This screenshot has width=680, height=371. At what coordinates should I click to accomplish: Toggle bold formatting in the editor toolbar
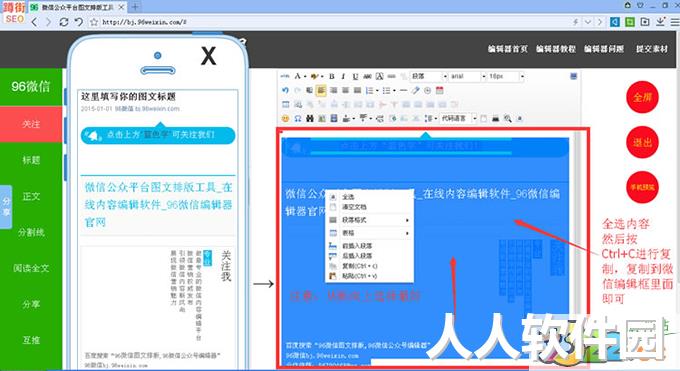[332, 76]
